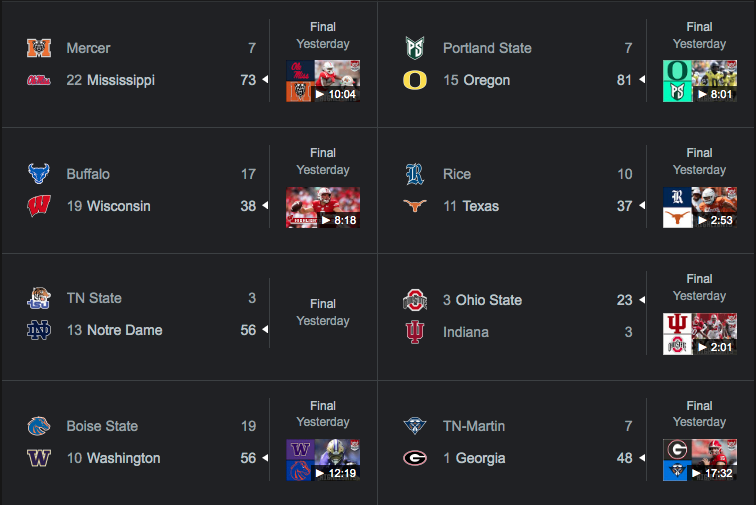Click the Texas Longhorns logo icon
756x505 pixels.
pyautogui.click(x=415, y=206)
